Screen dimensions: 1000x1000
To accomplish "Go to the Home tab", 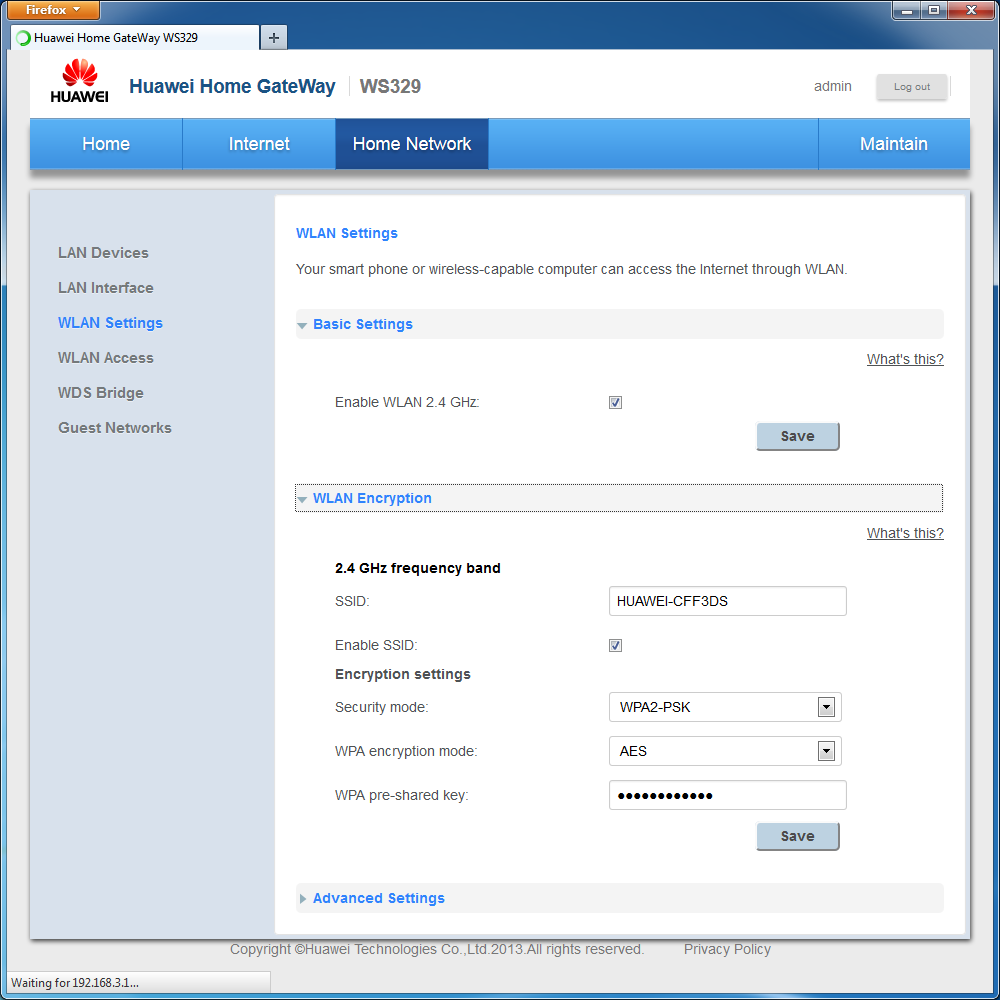I will pos(106,144).
